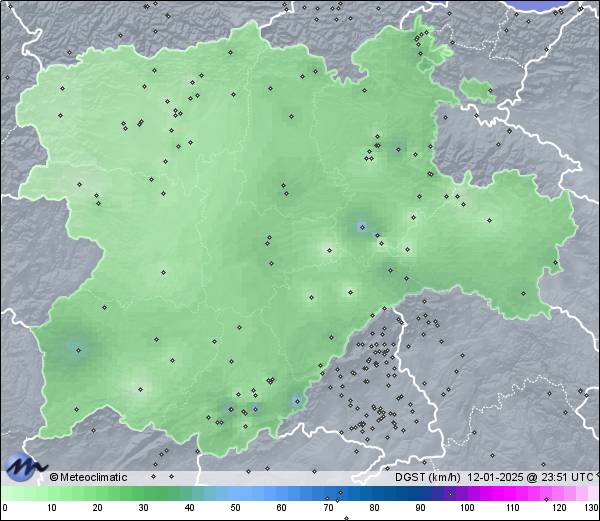This screenshot has width=600, height=521.
Task: Click the legend value 70
Action: point(328,508)
